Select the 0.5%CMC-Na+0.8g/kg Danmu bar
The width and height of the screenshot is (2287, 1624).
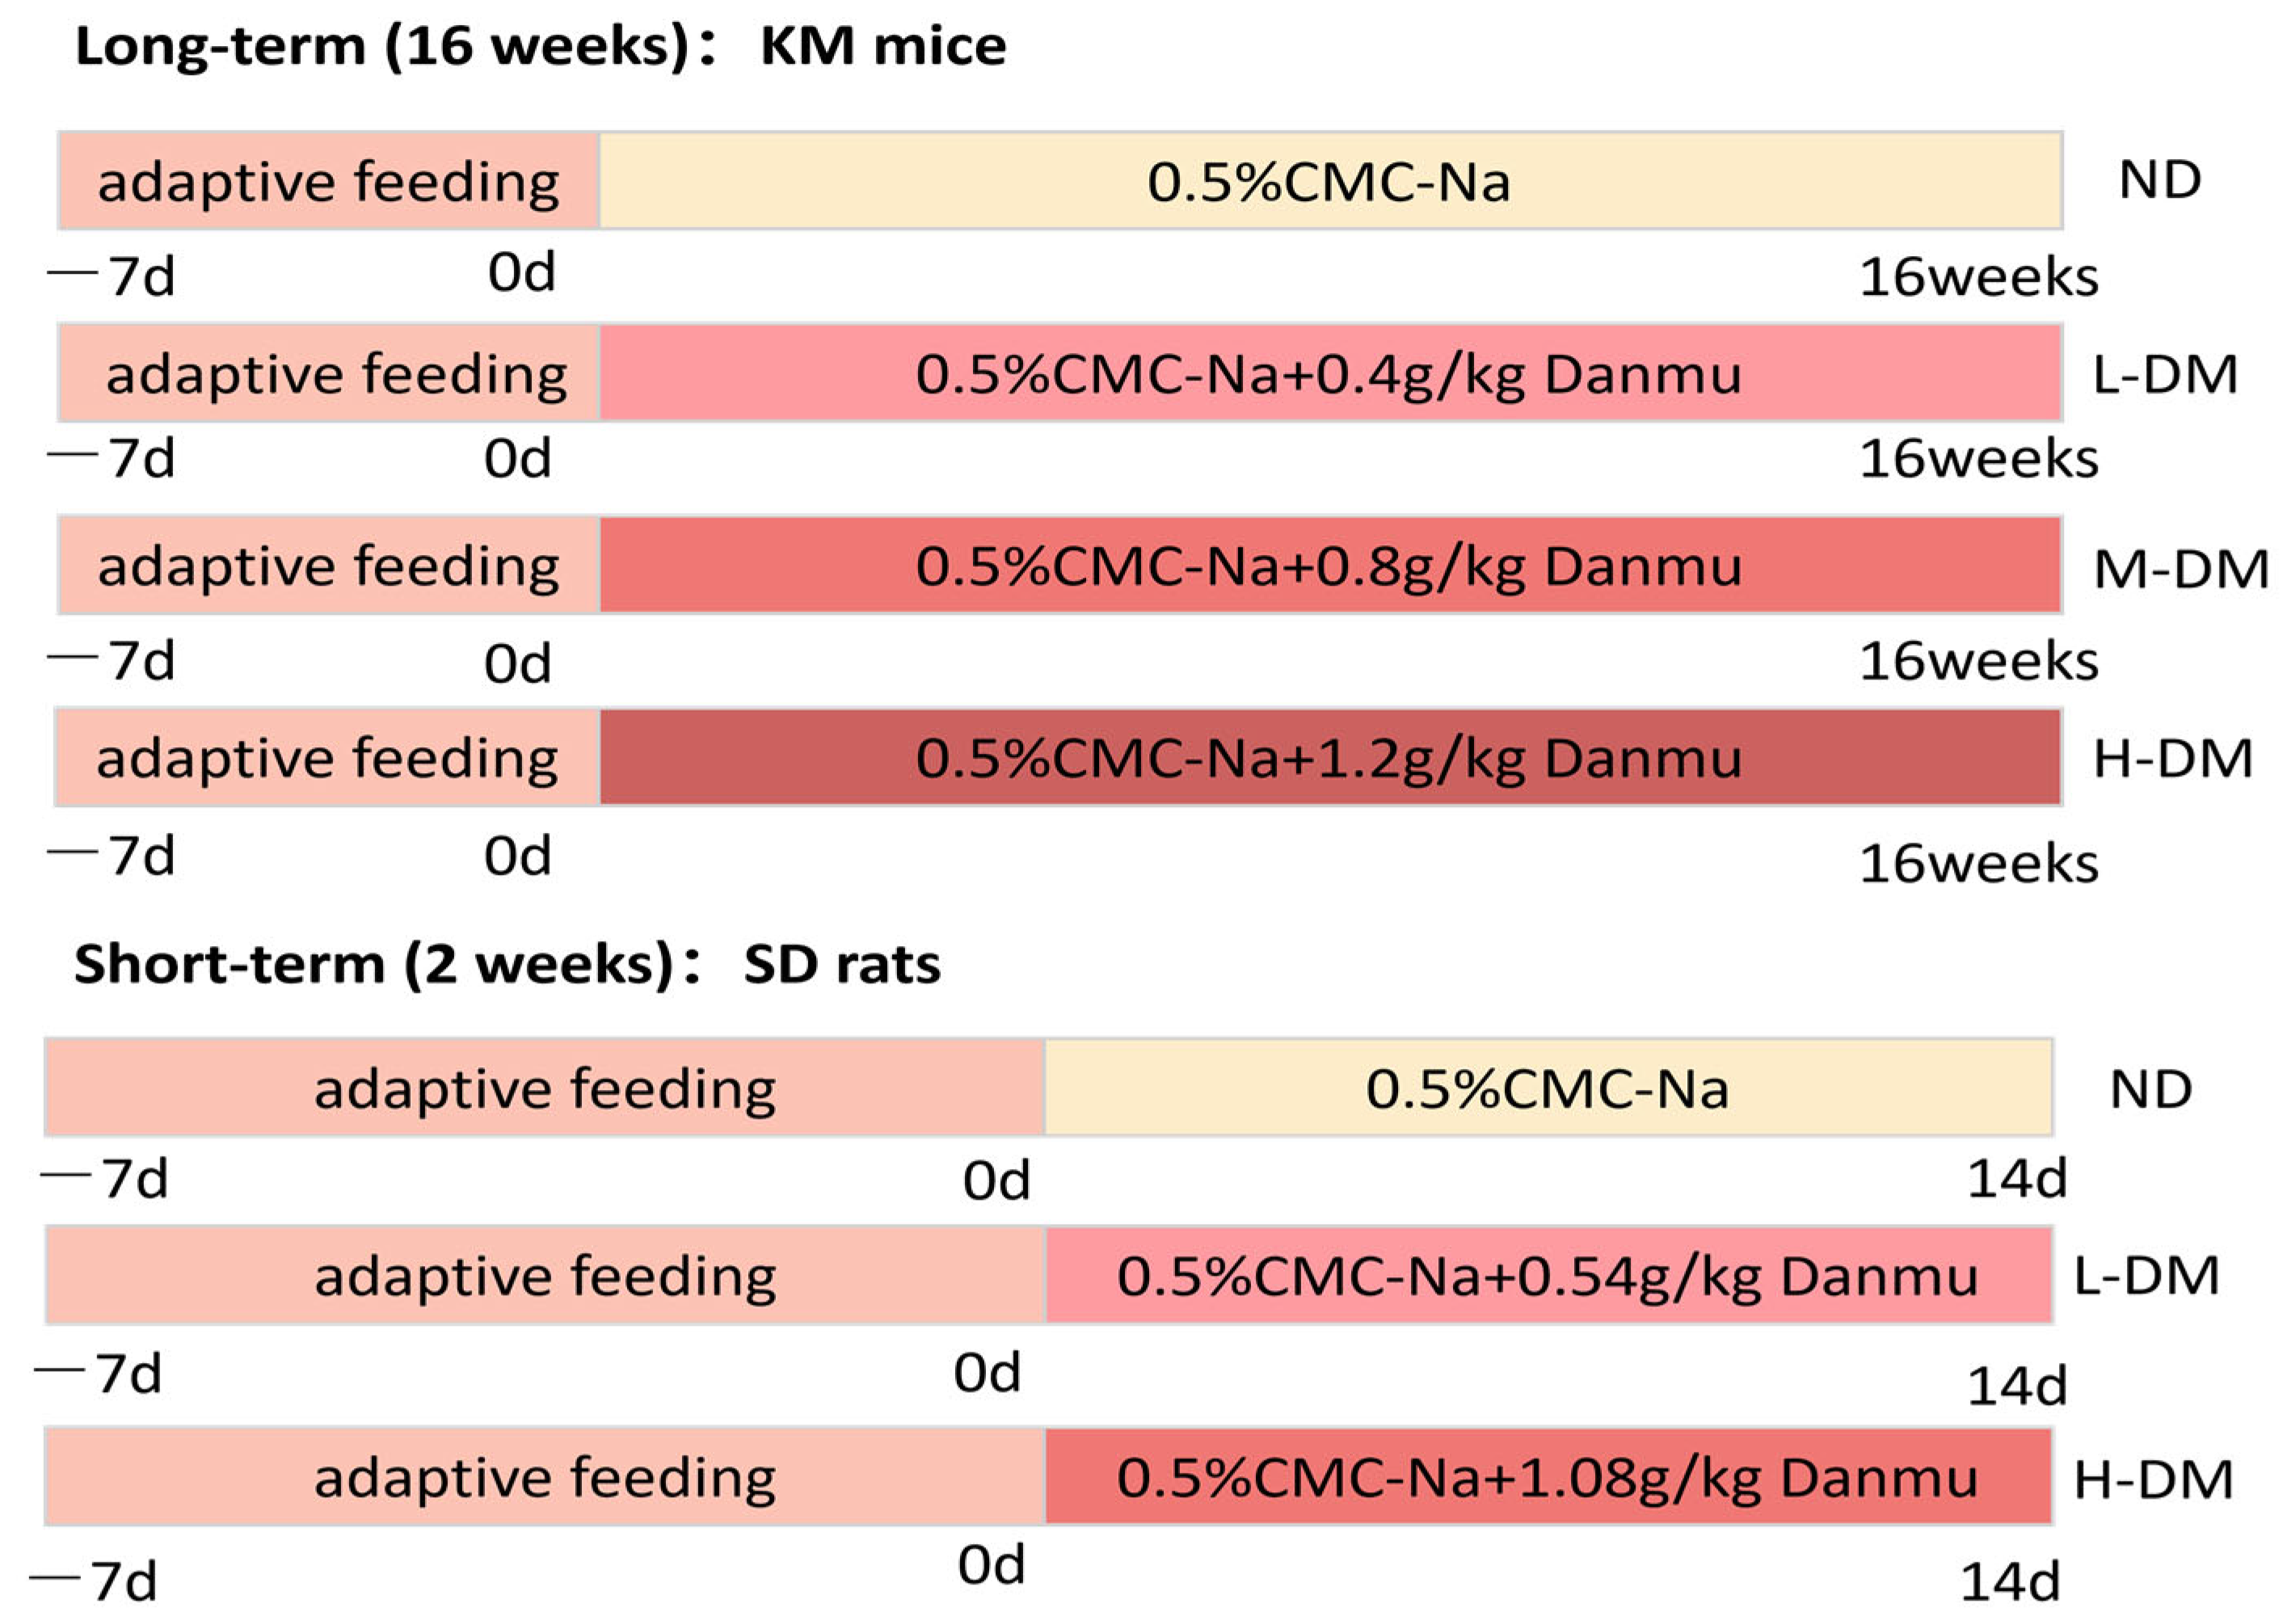coord(1329,566)
